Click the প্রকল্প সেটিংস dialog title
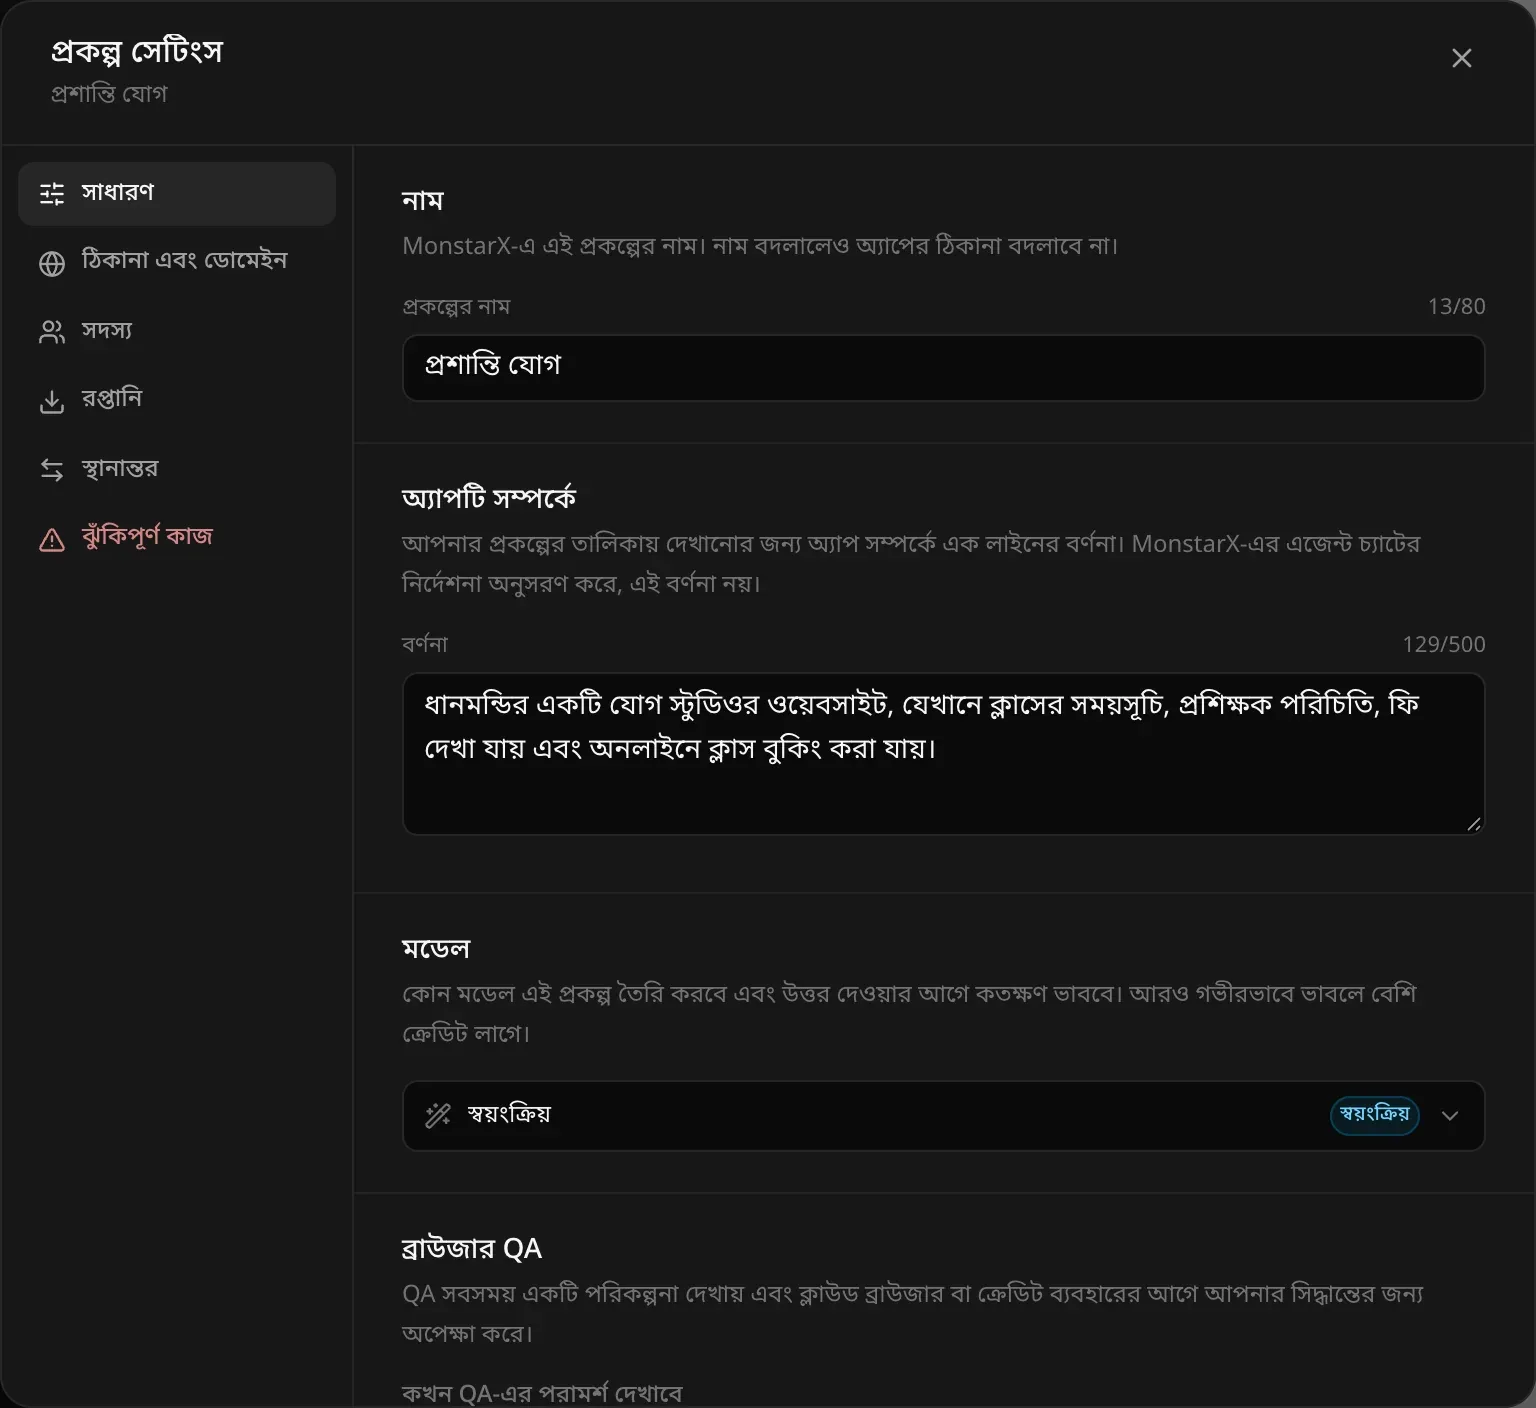 pyautogui.click(x=137, y=51)
